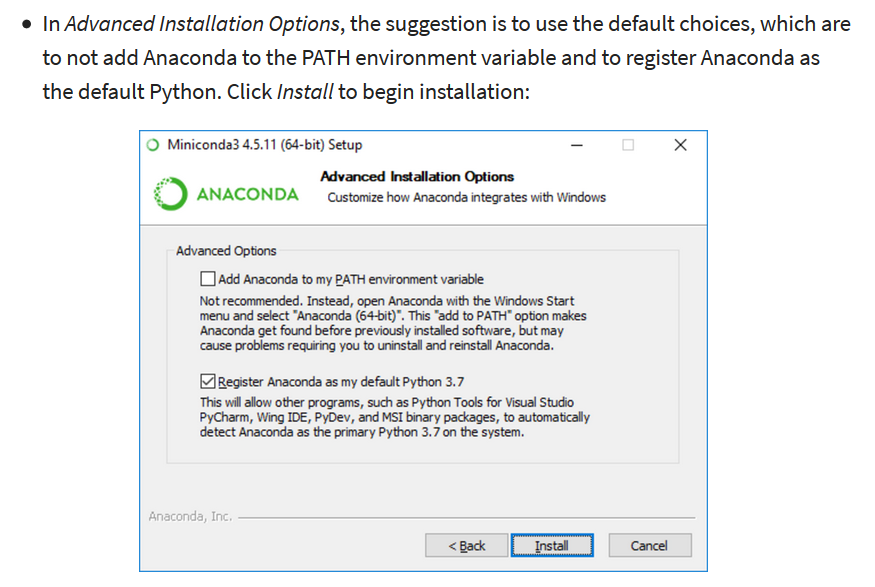Image resolution: width=875 pixels, height=587 pixels.
Task: Start installation with the Install button
Action: coord(552,545)
